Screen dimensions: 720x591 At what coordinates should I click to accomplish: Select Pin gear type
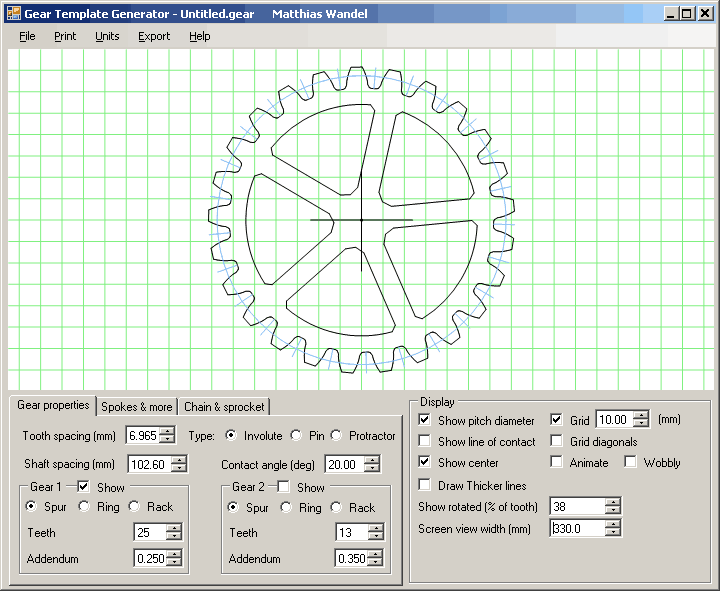click(x=296, y=436)
